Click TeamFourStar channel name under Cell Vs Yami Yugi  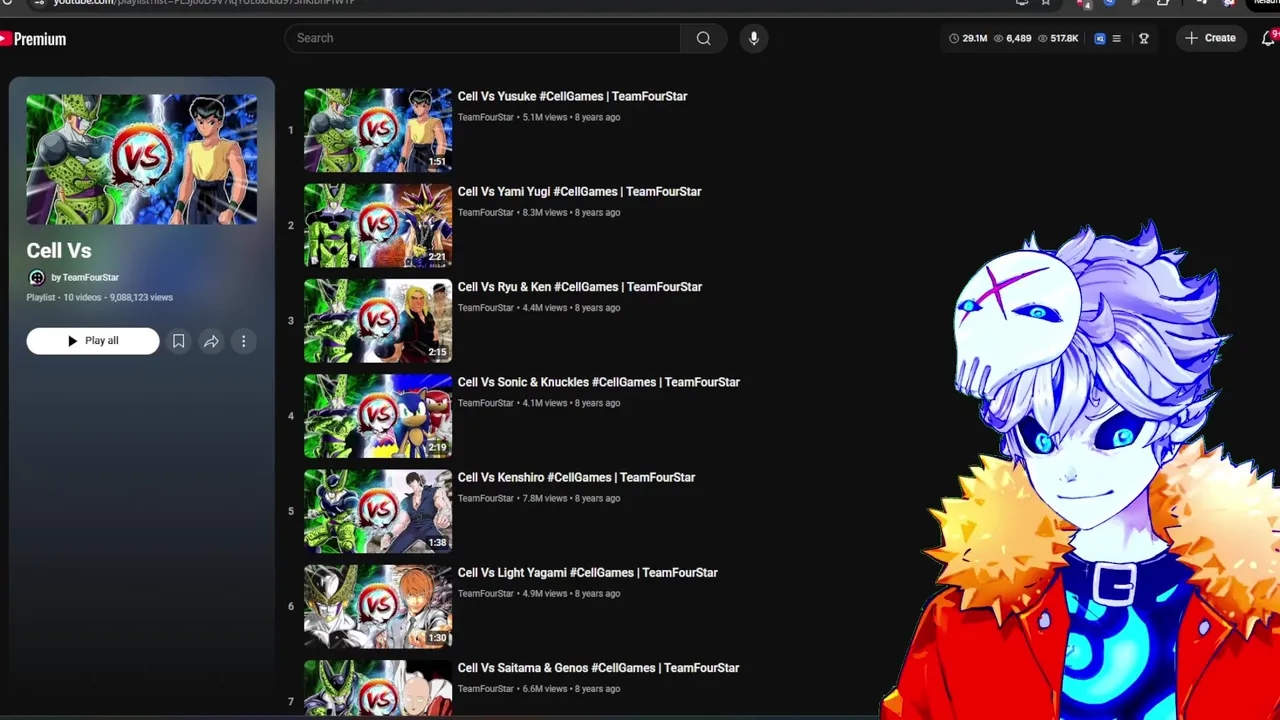pyautogui.click(x=485, y=212)
